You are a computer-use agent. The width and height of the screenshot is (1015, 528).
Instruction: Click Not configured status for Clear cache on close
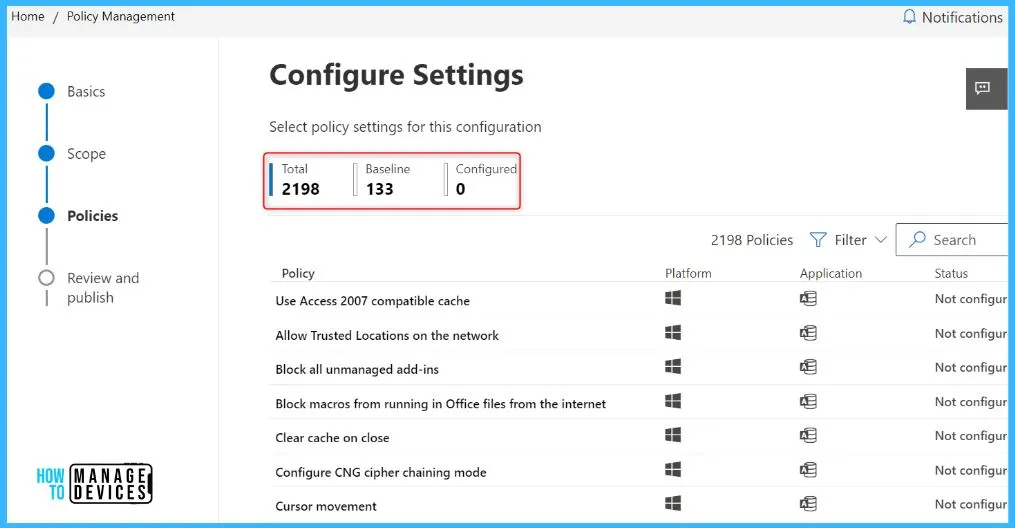971,435
